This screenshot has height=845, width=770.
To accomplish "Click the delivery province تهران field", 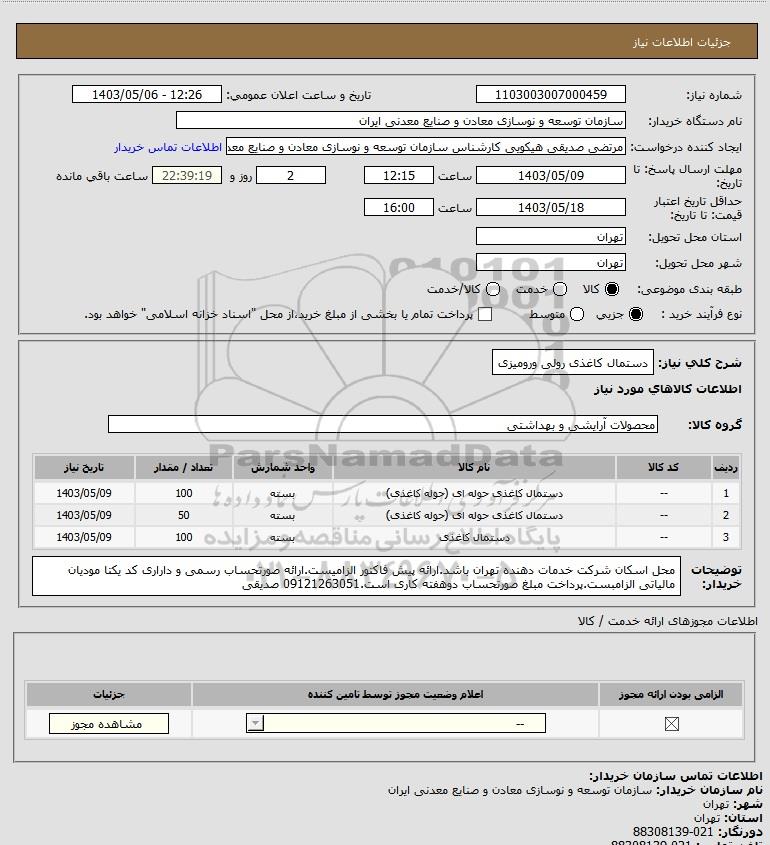I will (551, 237).
